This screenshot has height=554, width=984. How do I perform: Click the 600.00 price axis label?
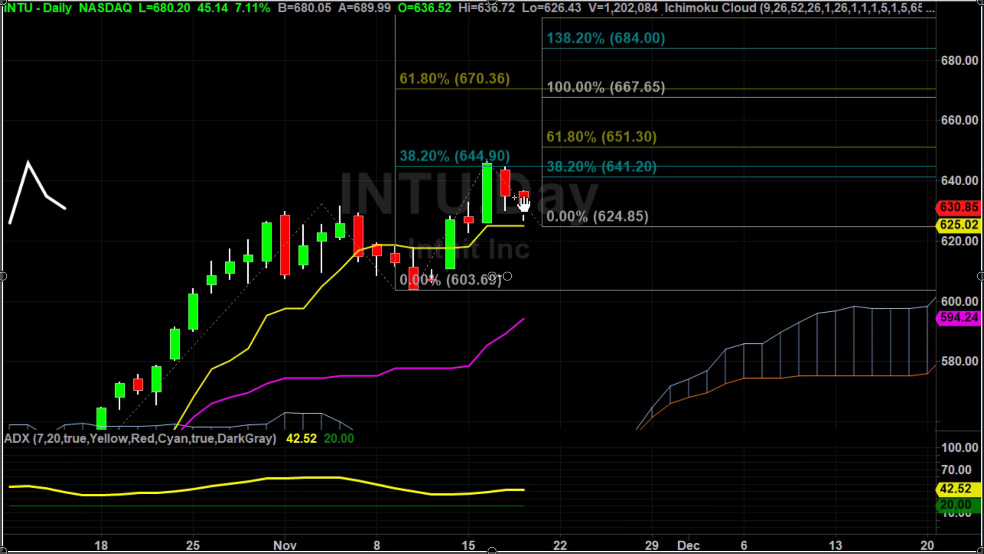click(960, 301)
